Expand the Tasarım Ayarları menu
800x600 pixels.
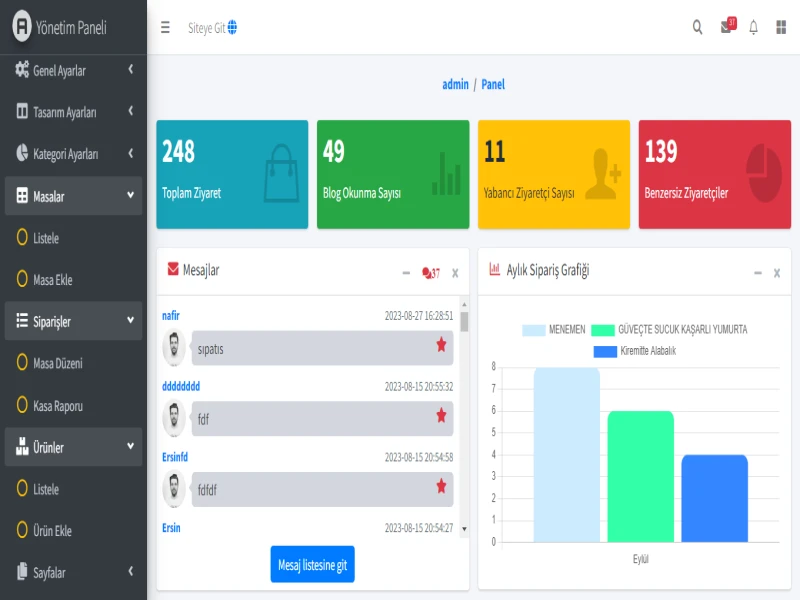(x=72, y=112)
